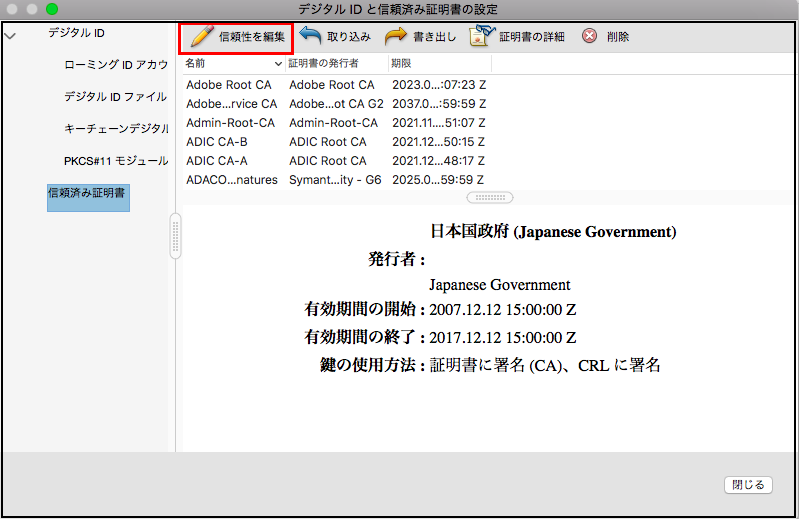
Task: Sort by 期限 column header
Action: pyautogui.click(x=440, y=63)
